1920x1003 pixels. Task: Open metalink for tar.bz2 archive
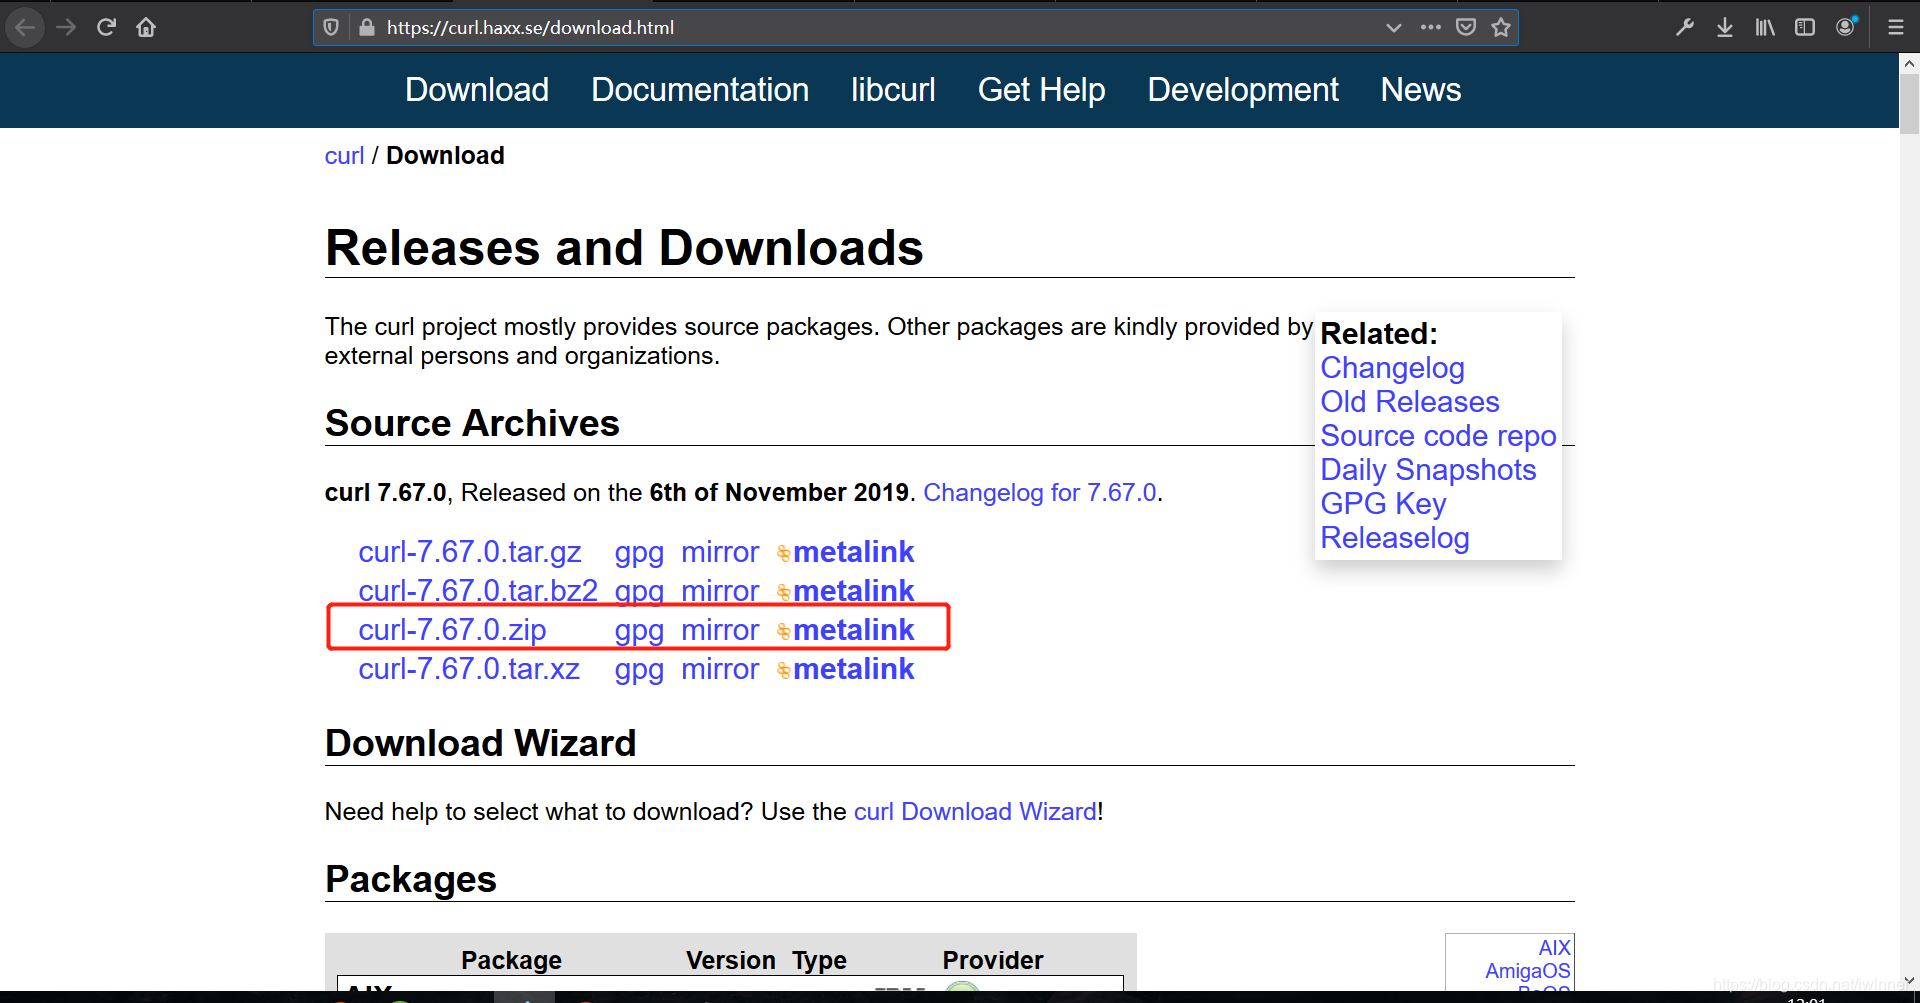click(846, 591)
